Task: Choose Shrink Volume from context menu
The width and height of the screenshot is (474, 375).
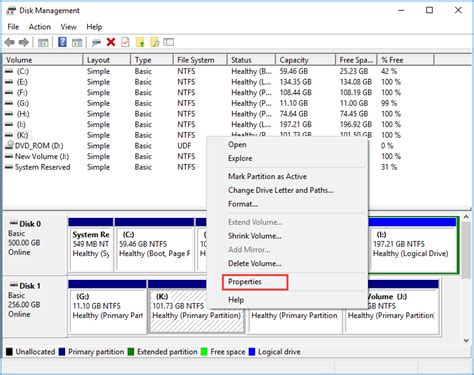Action: click(255, 236)
